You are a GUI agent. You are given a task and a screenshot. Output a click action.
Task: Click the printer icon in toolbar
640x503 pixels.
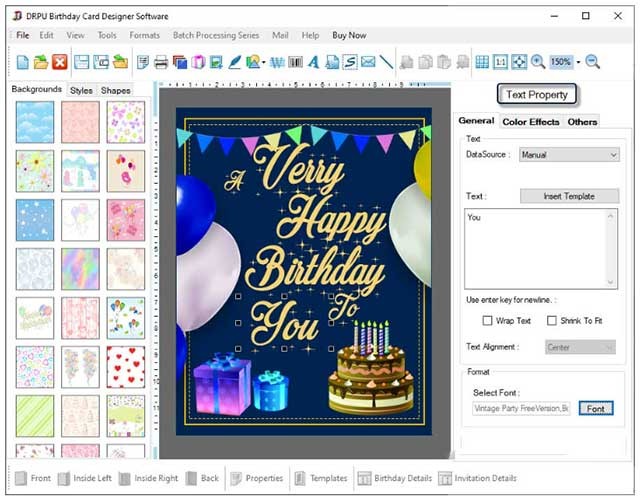(x=161, y=62)
